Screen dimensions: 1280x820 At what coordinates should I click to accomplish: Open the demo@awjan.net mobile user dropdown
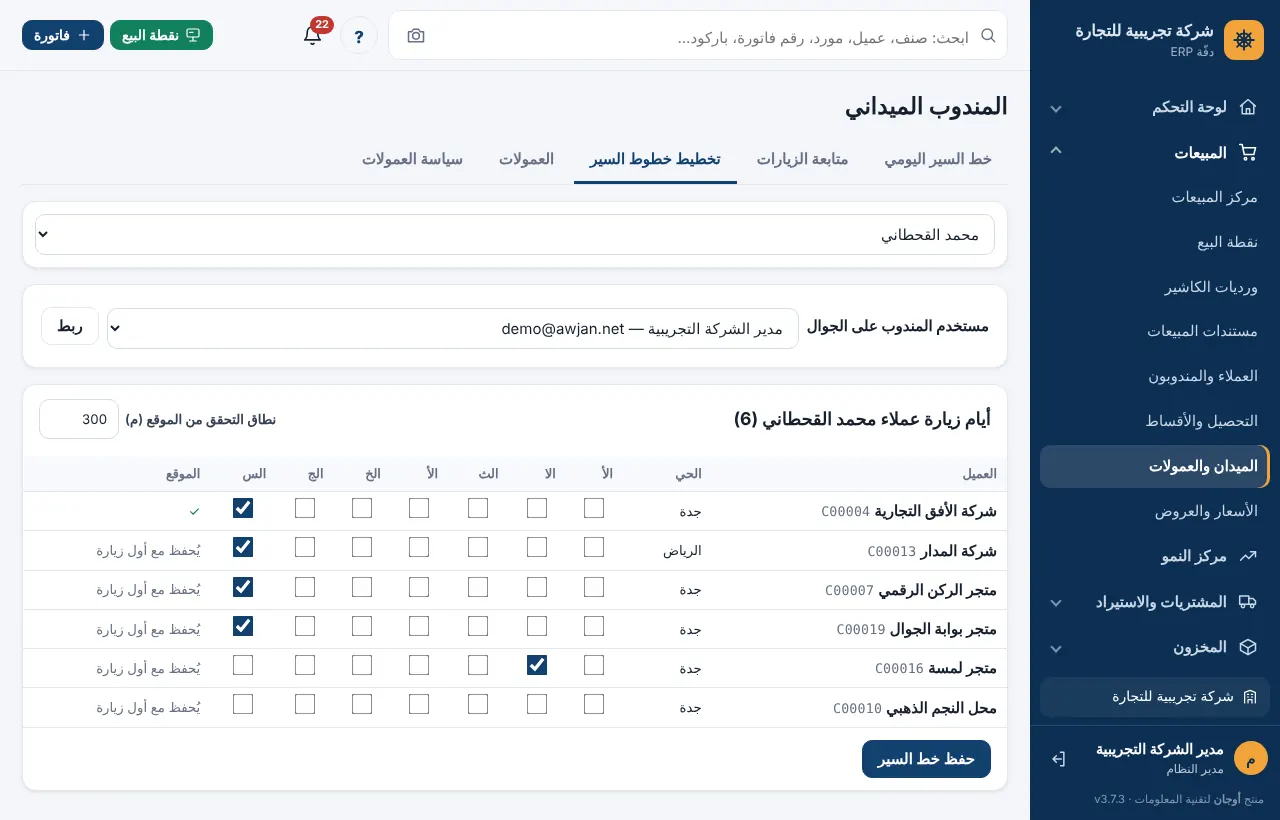pyautogui.click(x=453, y=328)
